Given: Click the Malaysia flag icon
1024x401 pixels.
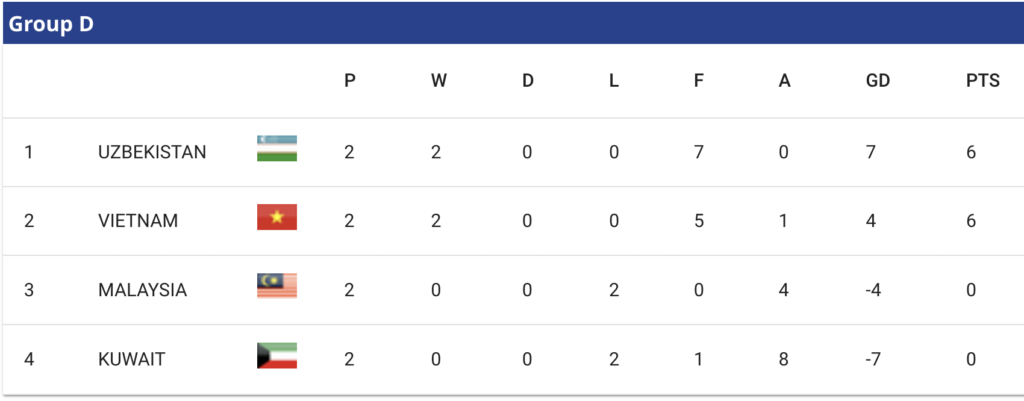Looking at the screenshot, I should point(277,286).
